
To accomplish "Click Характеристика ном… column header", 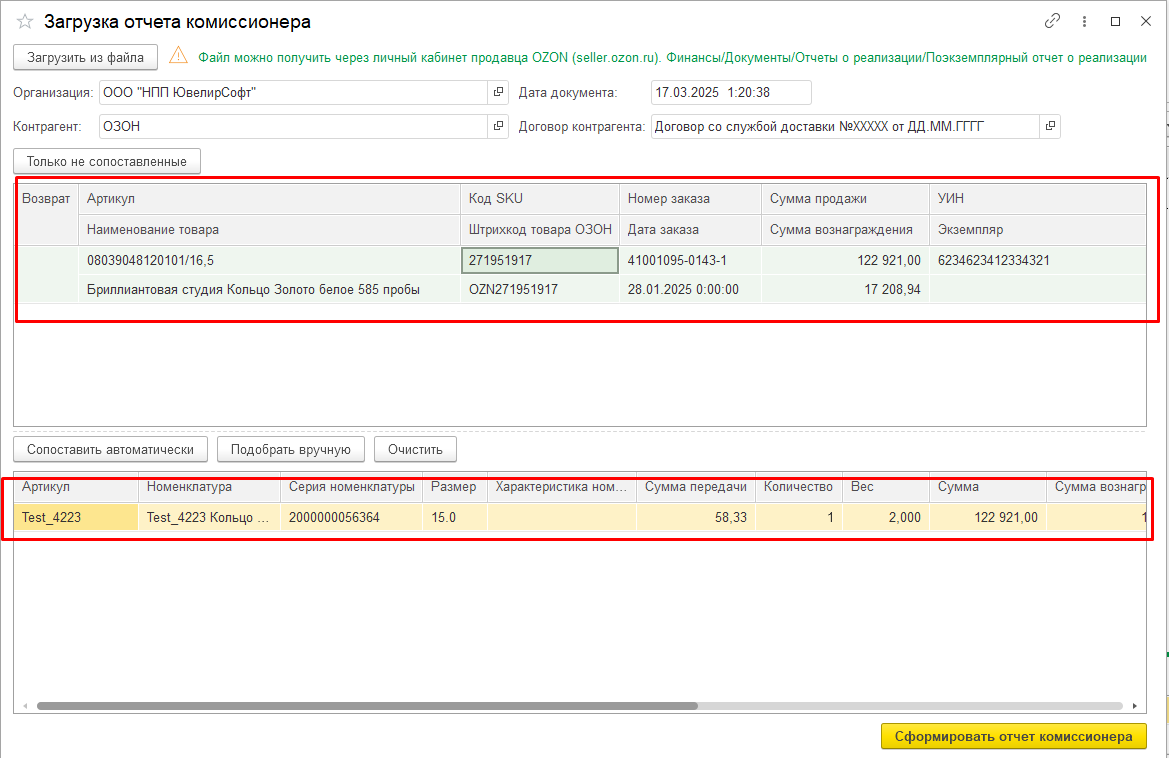I will click(x=561, y=487).
